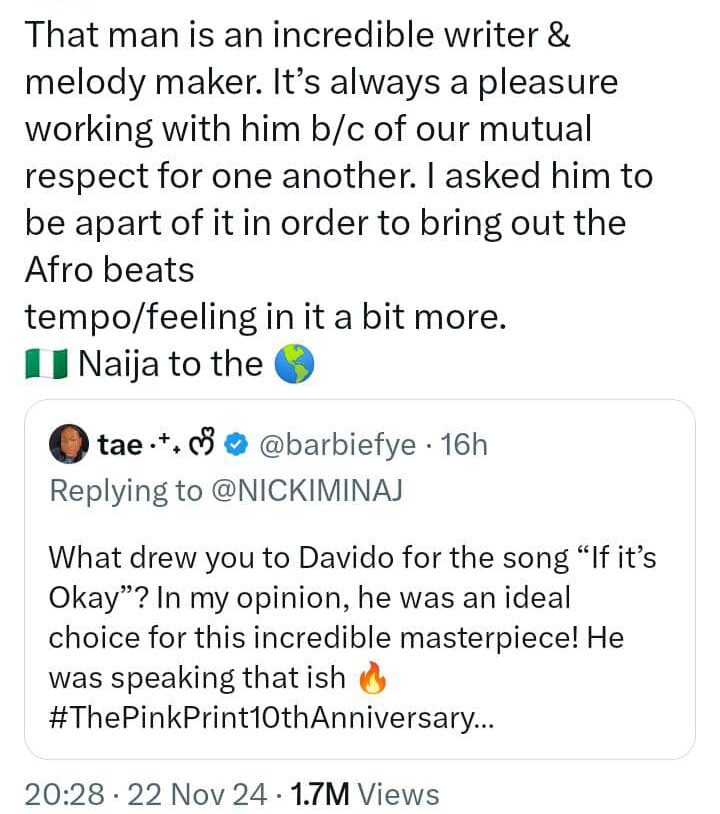Click the globe emoji after Naija
720x814 pixels.
click(x=294, y=366)
